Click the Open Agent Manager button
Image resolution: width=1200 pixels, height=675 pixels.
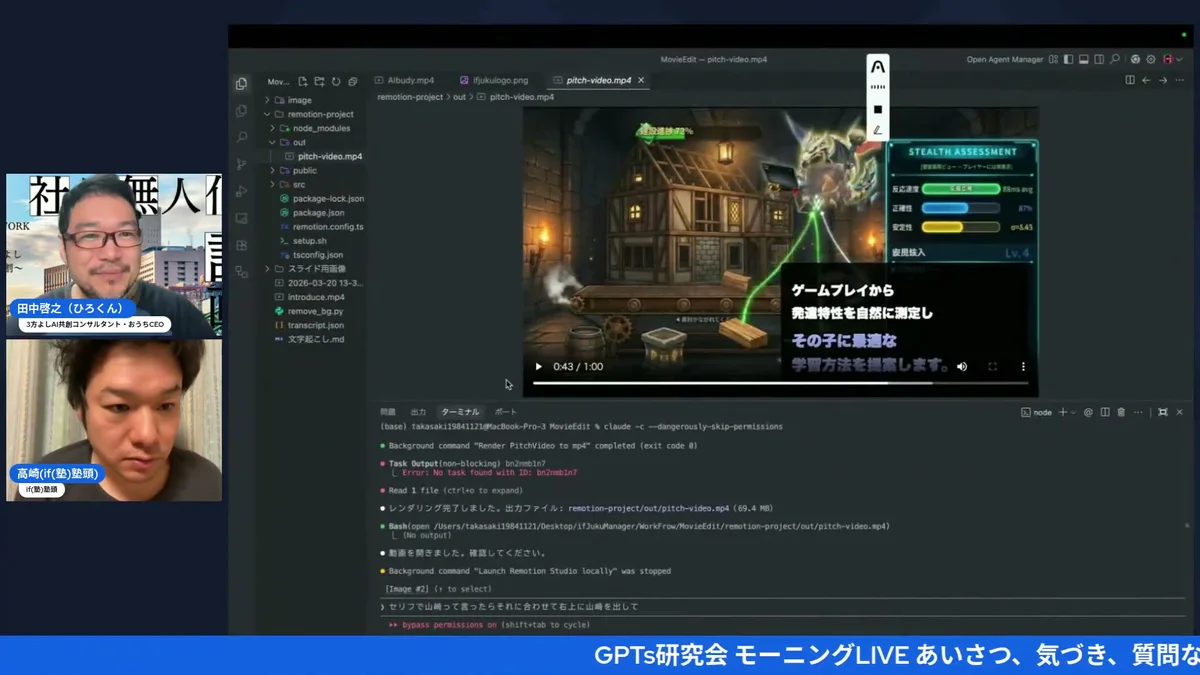1006,59
